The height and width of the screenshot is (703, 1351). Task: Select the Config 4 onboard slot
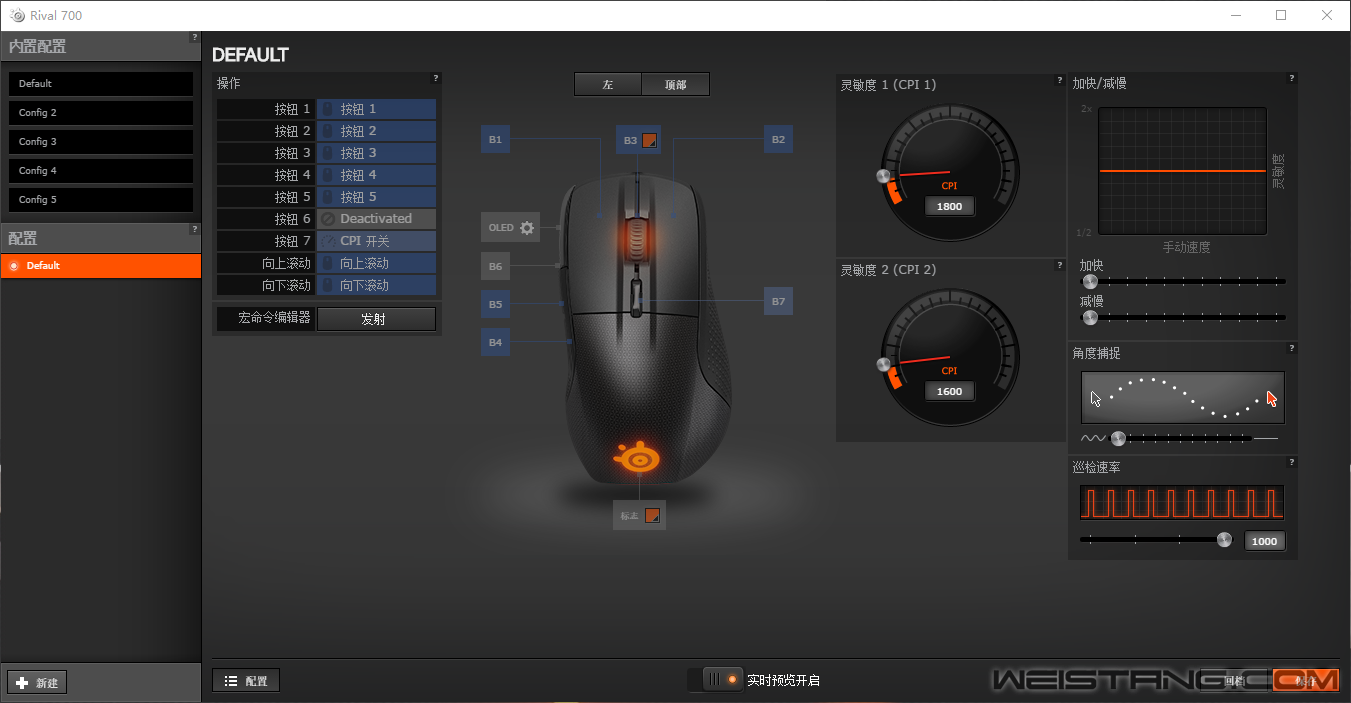[x=101, y=171]
